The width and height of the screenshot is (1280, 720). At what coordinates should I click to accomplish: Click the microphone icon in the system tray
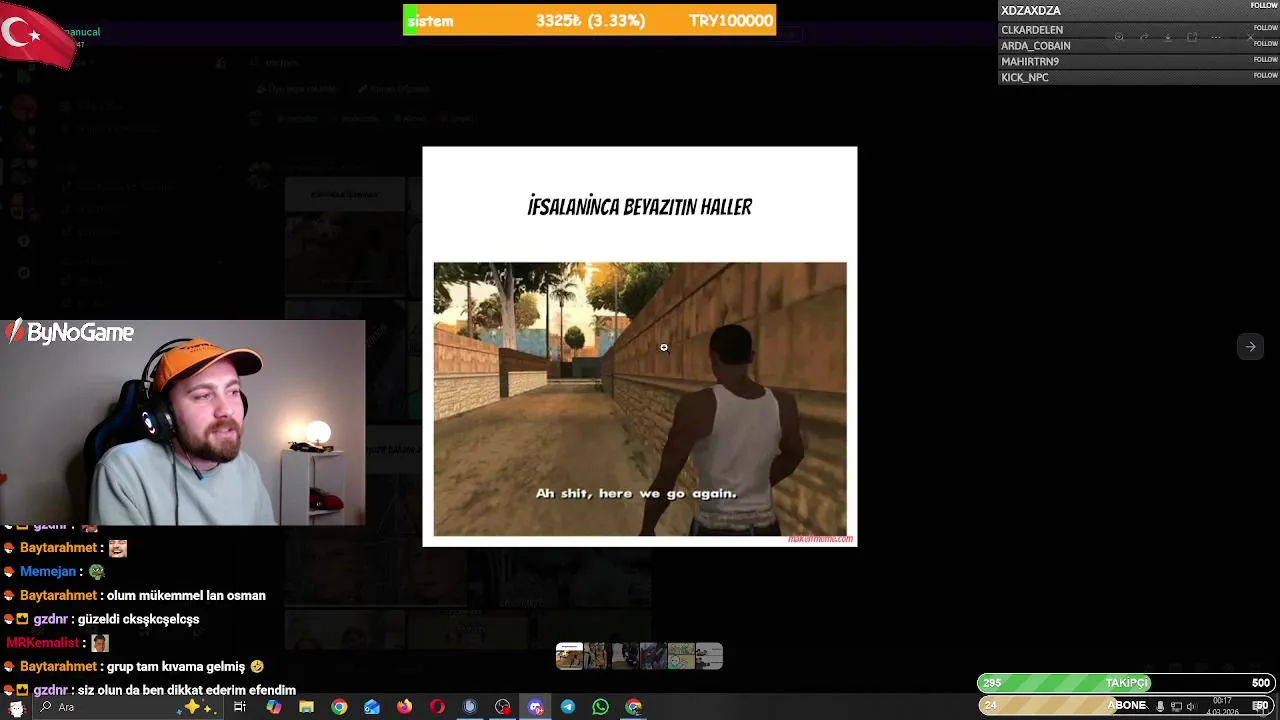(1160, 707)
